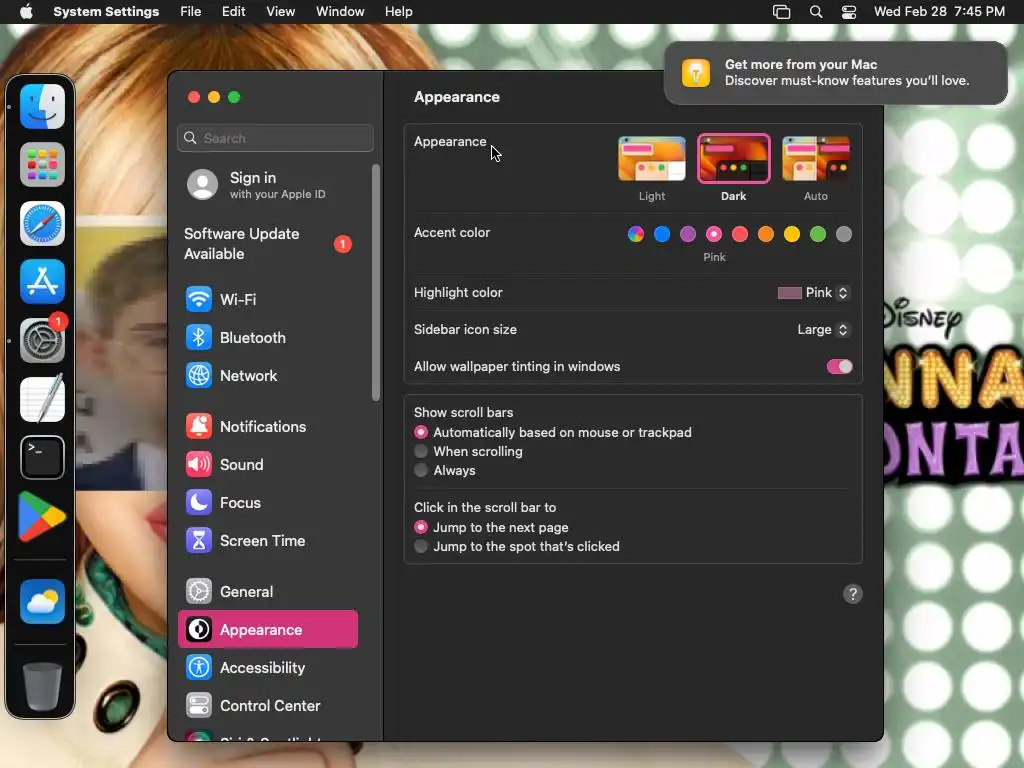Choose yellow accent color
Viewport: 1024px width, 768px height.
coord(792,234)
